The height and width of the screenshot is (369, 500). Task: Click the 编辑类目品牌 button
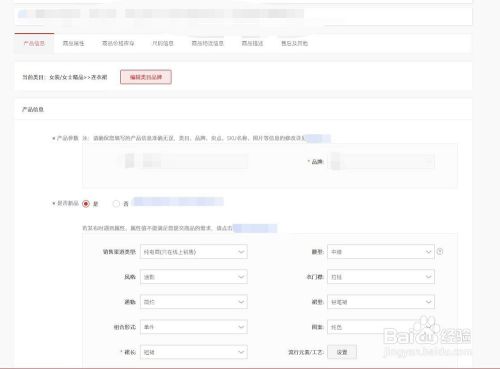point(146,77)
